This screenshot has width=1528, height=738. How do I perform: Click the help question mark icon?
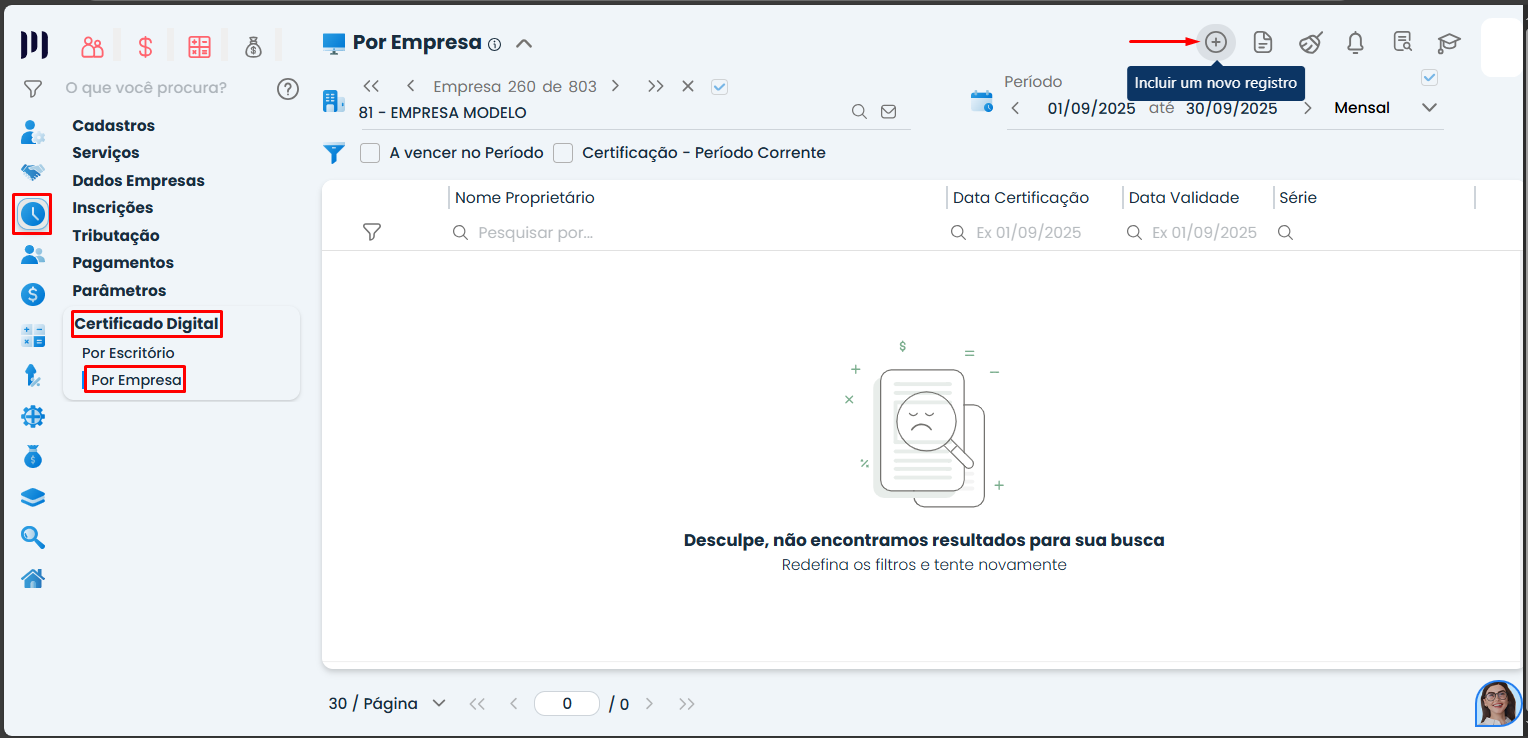[x=288, y=89]
